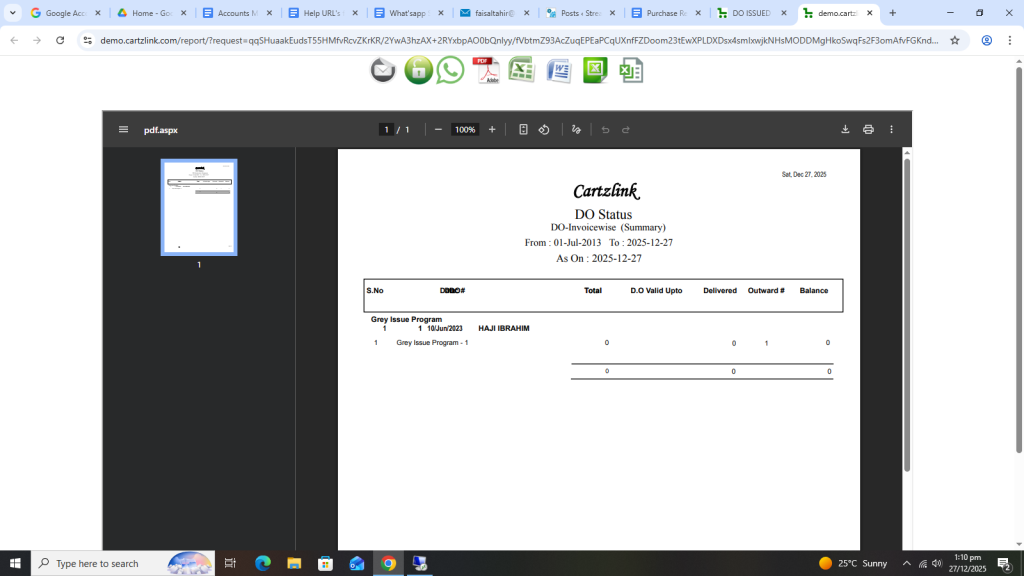The image size is (1024, 576).
Task: Select the draw annotation tool
Action: click(576, 130)
